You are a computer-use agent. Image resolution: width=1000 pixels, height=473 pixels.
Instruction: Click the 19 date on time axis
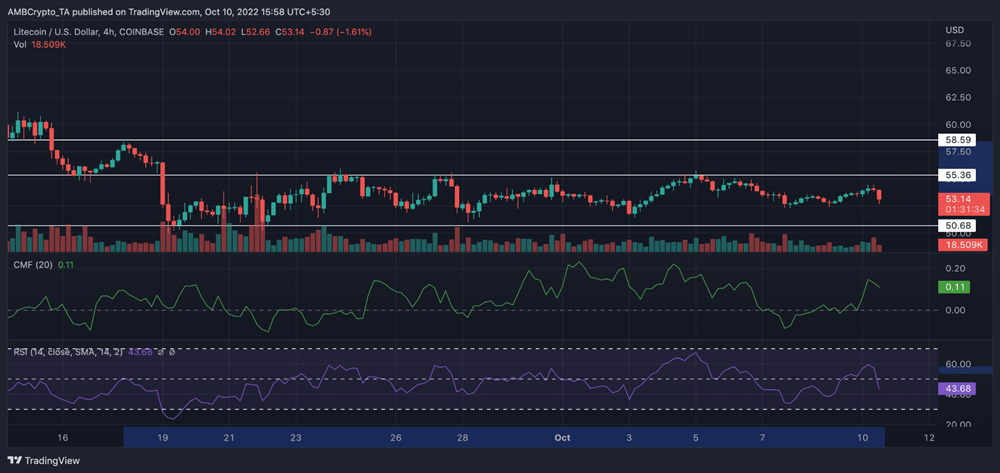[162, 437]
